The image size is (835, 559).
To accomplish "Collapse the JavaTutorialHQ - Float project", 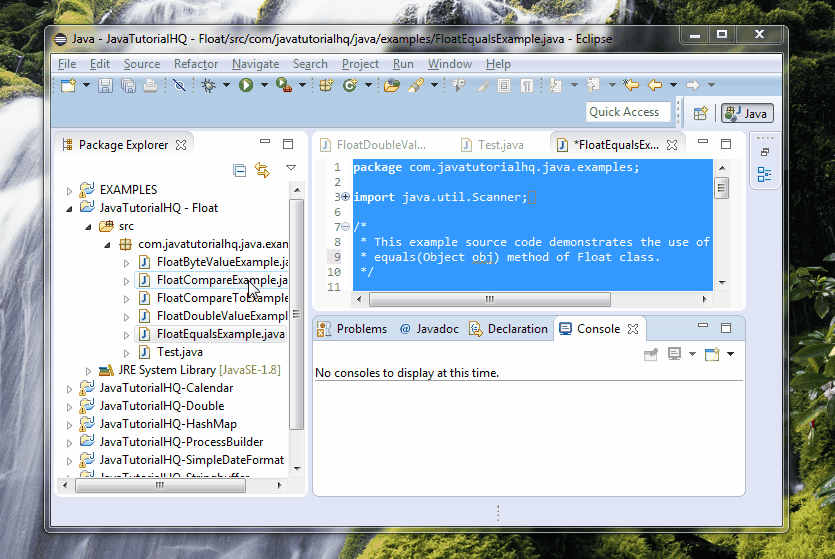I will (69, 209).
